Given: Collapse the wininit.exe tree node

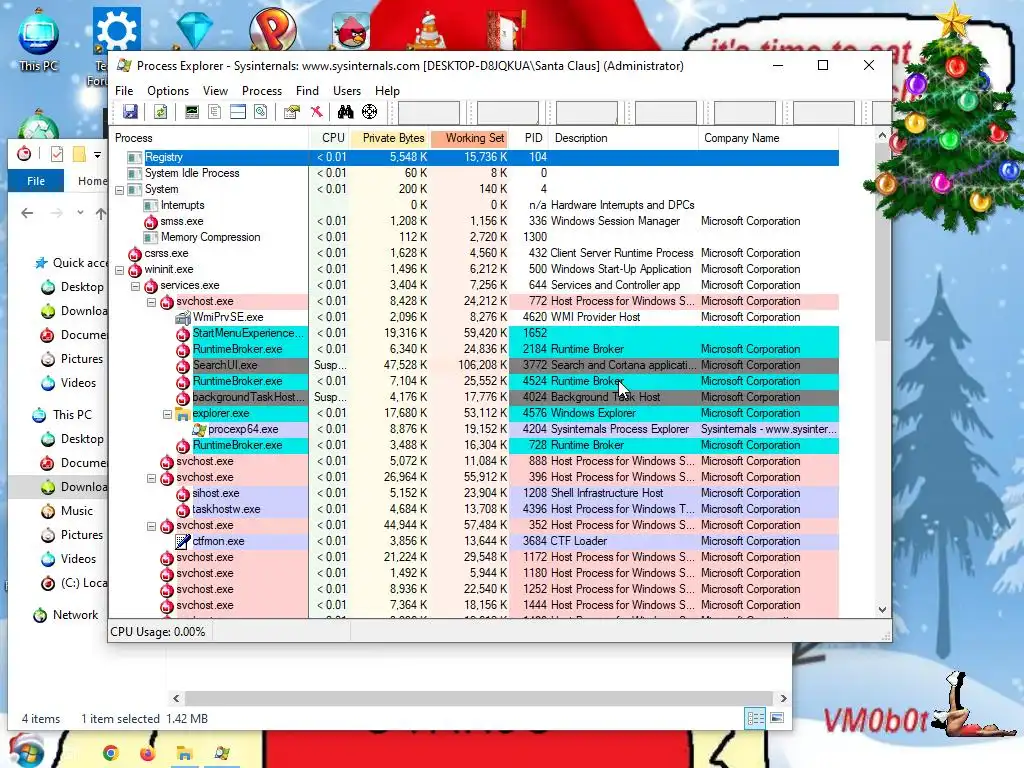Looking at the screenshot, I should click(120, 270).
